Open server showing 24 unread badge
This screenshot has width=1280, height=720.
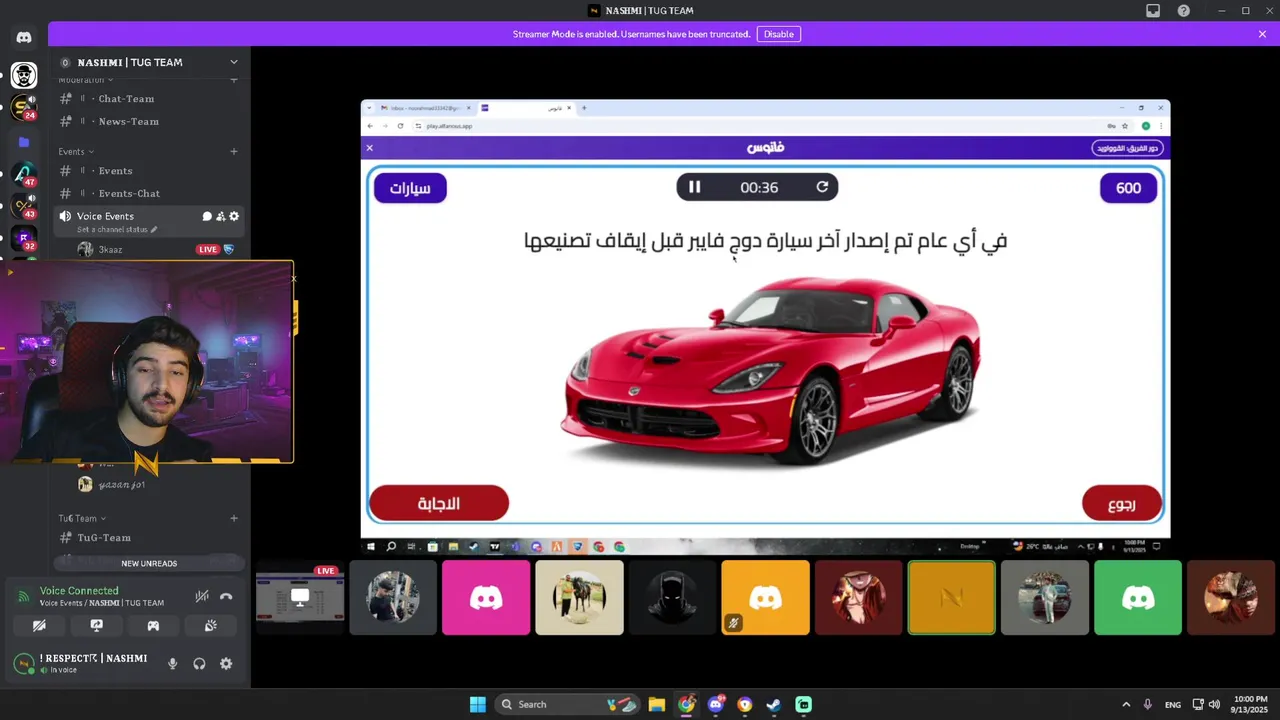pos(24,108)
